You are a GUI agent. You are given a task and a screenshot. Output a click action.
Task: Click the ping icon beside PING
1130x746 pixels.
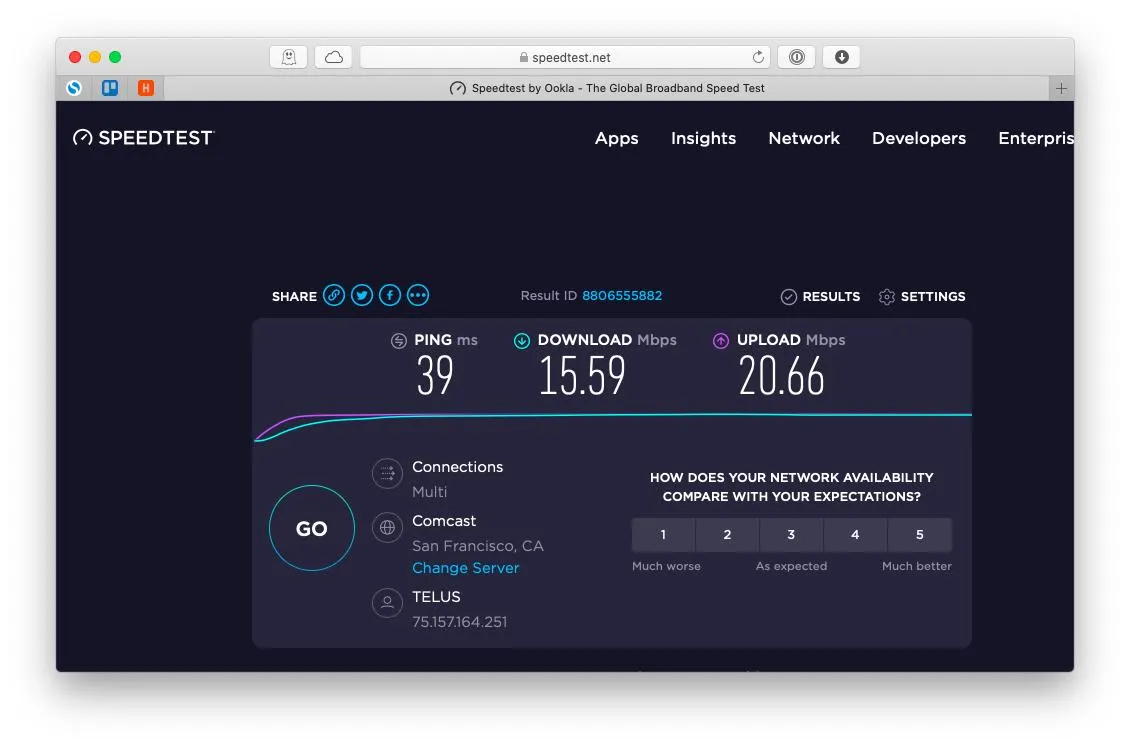point(399,341)
